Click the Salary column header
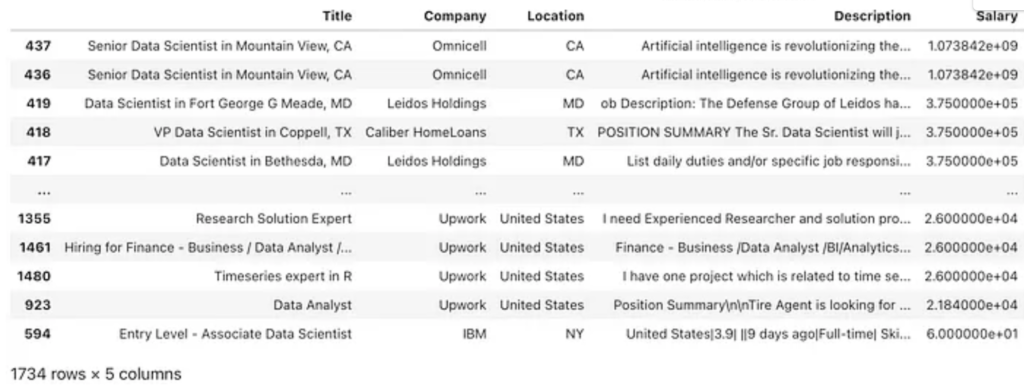 point(997,16)
